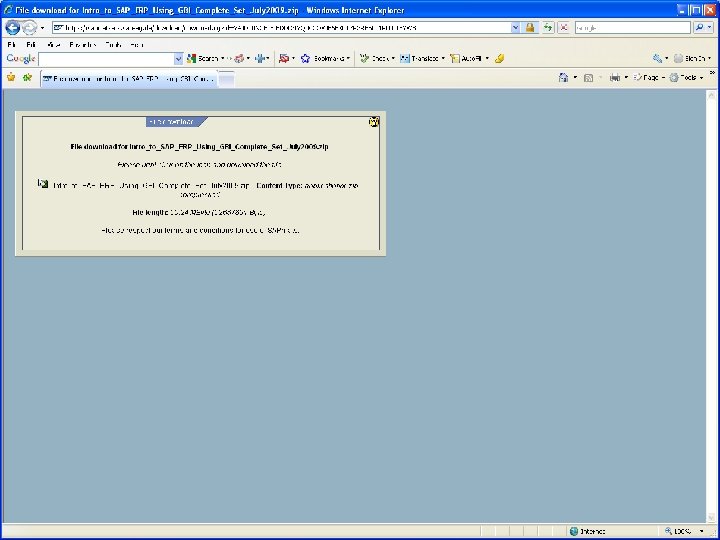Expand the Home button dropdown arrow
720x540 pixels.
coord(575,78)
